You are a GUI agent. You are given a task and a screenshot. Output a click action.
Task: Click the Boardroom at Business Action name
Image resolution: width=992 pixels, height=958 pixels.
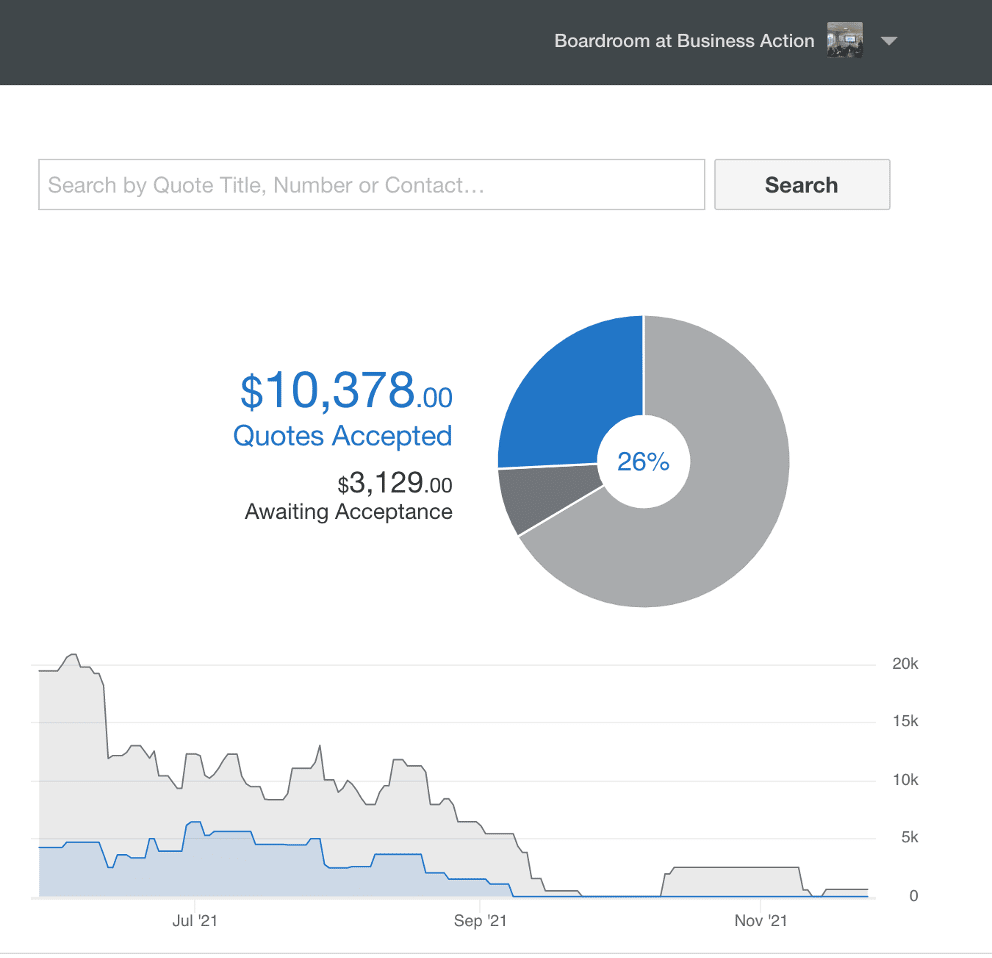[684, 40]
